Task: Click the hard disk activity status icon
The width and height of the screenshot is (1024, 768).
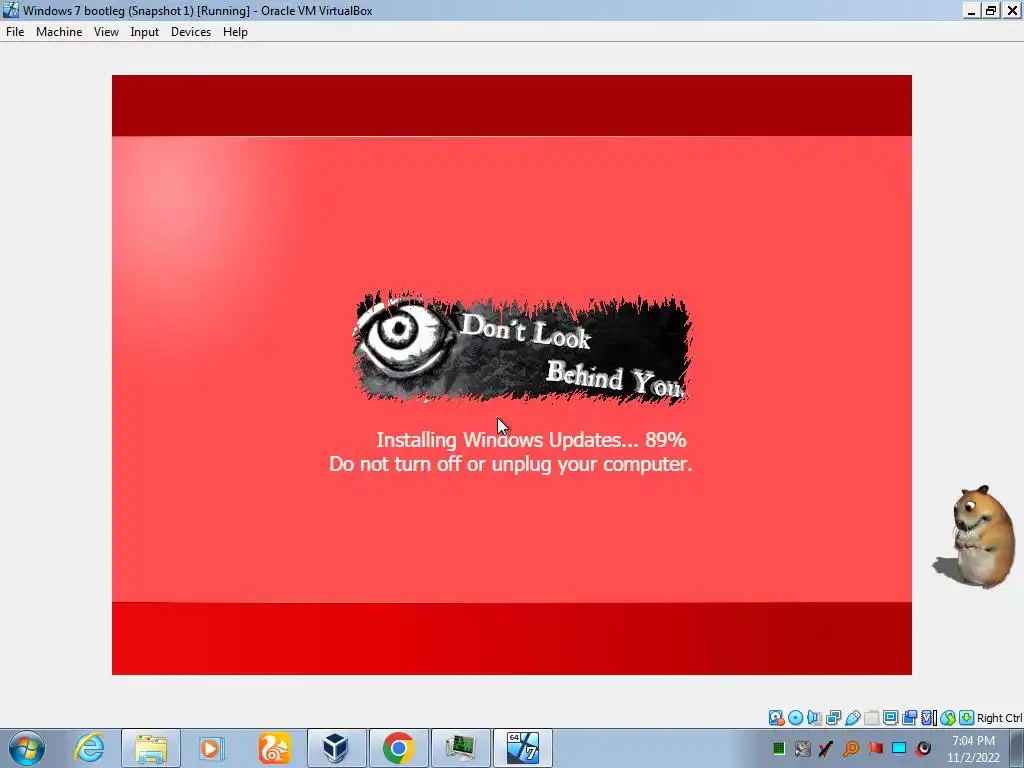Action: point(776,718)
